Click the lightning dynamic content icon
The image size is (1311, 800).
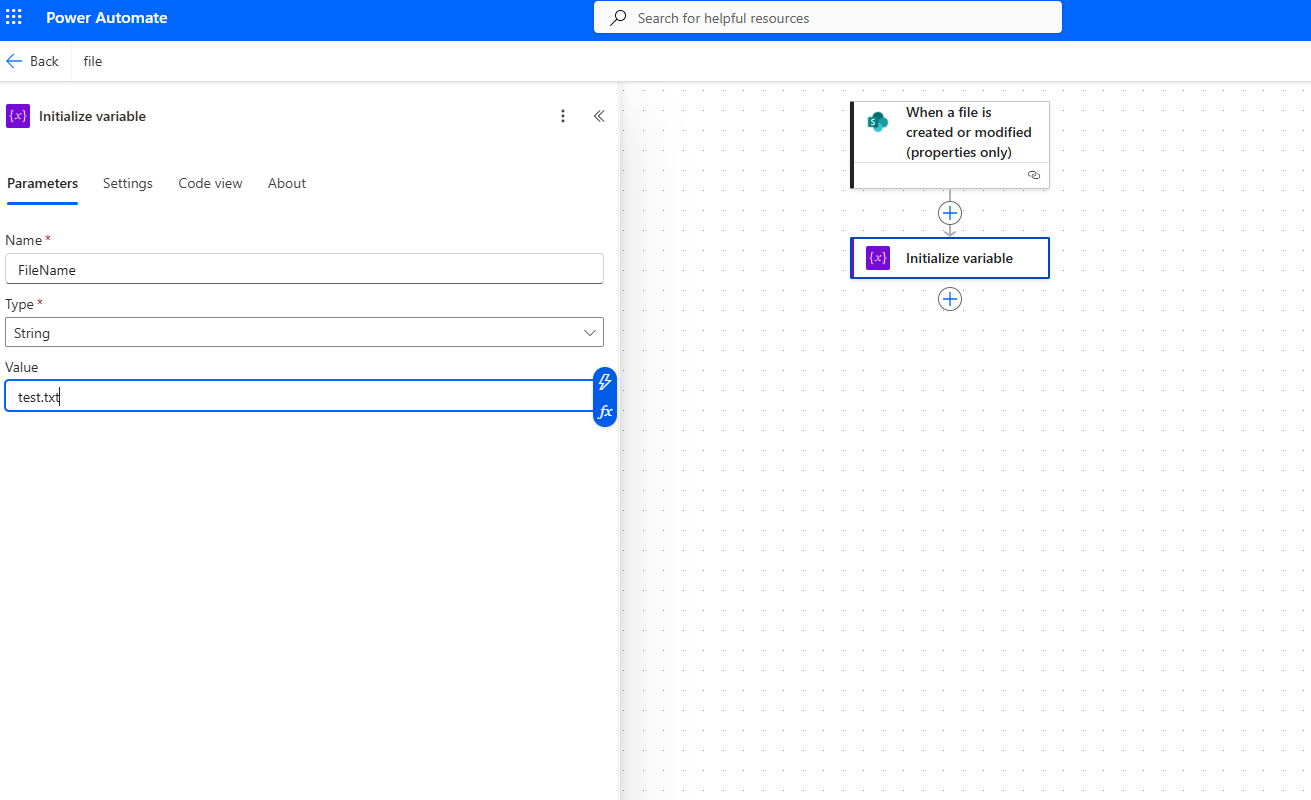point(605,382)
